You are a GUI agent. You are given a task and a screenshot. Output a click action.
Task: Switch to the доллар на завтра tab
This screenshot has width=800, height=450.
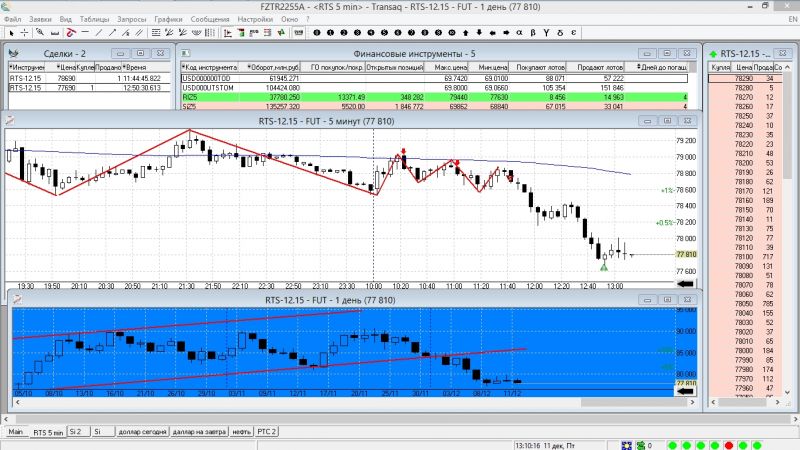[199, 432]
